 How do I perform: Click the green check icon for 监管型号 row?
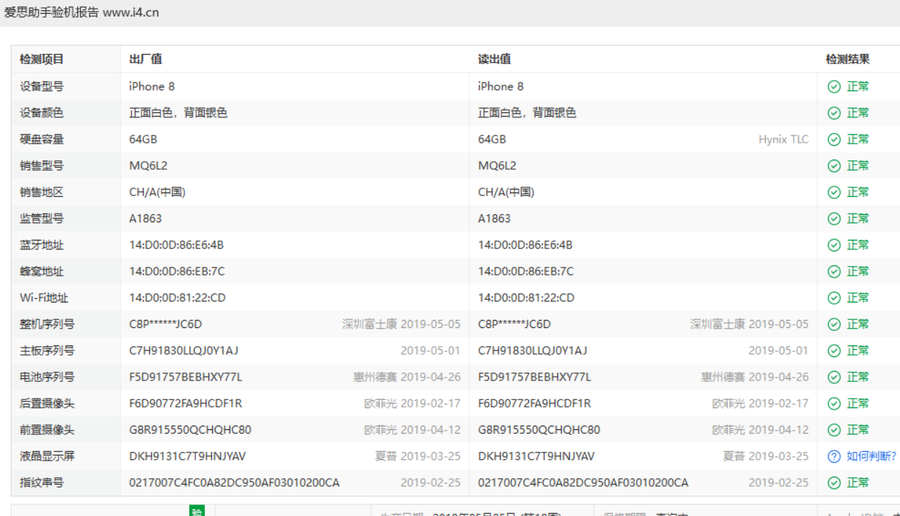tap(834, 219)
